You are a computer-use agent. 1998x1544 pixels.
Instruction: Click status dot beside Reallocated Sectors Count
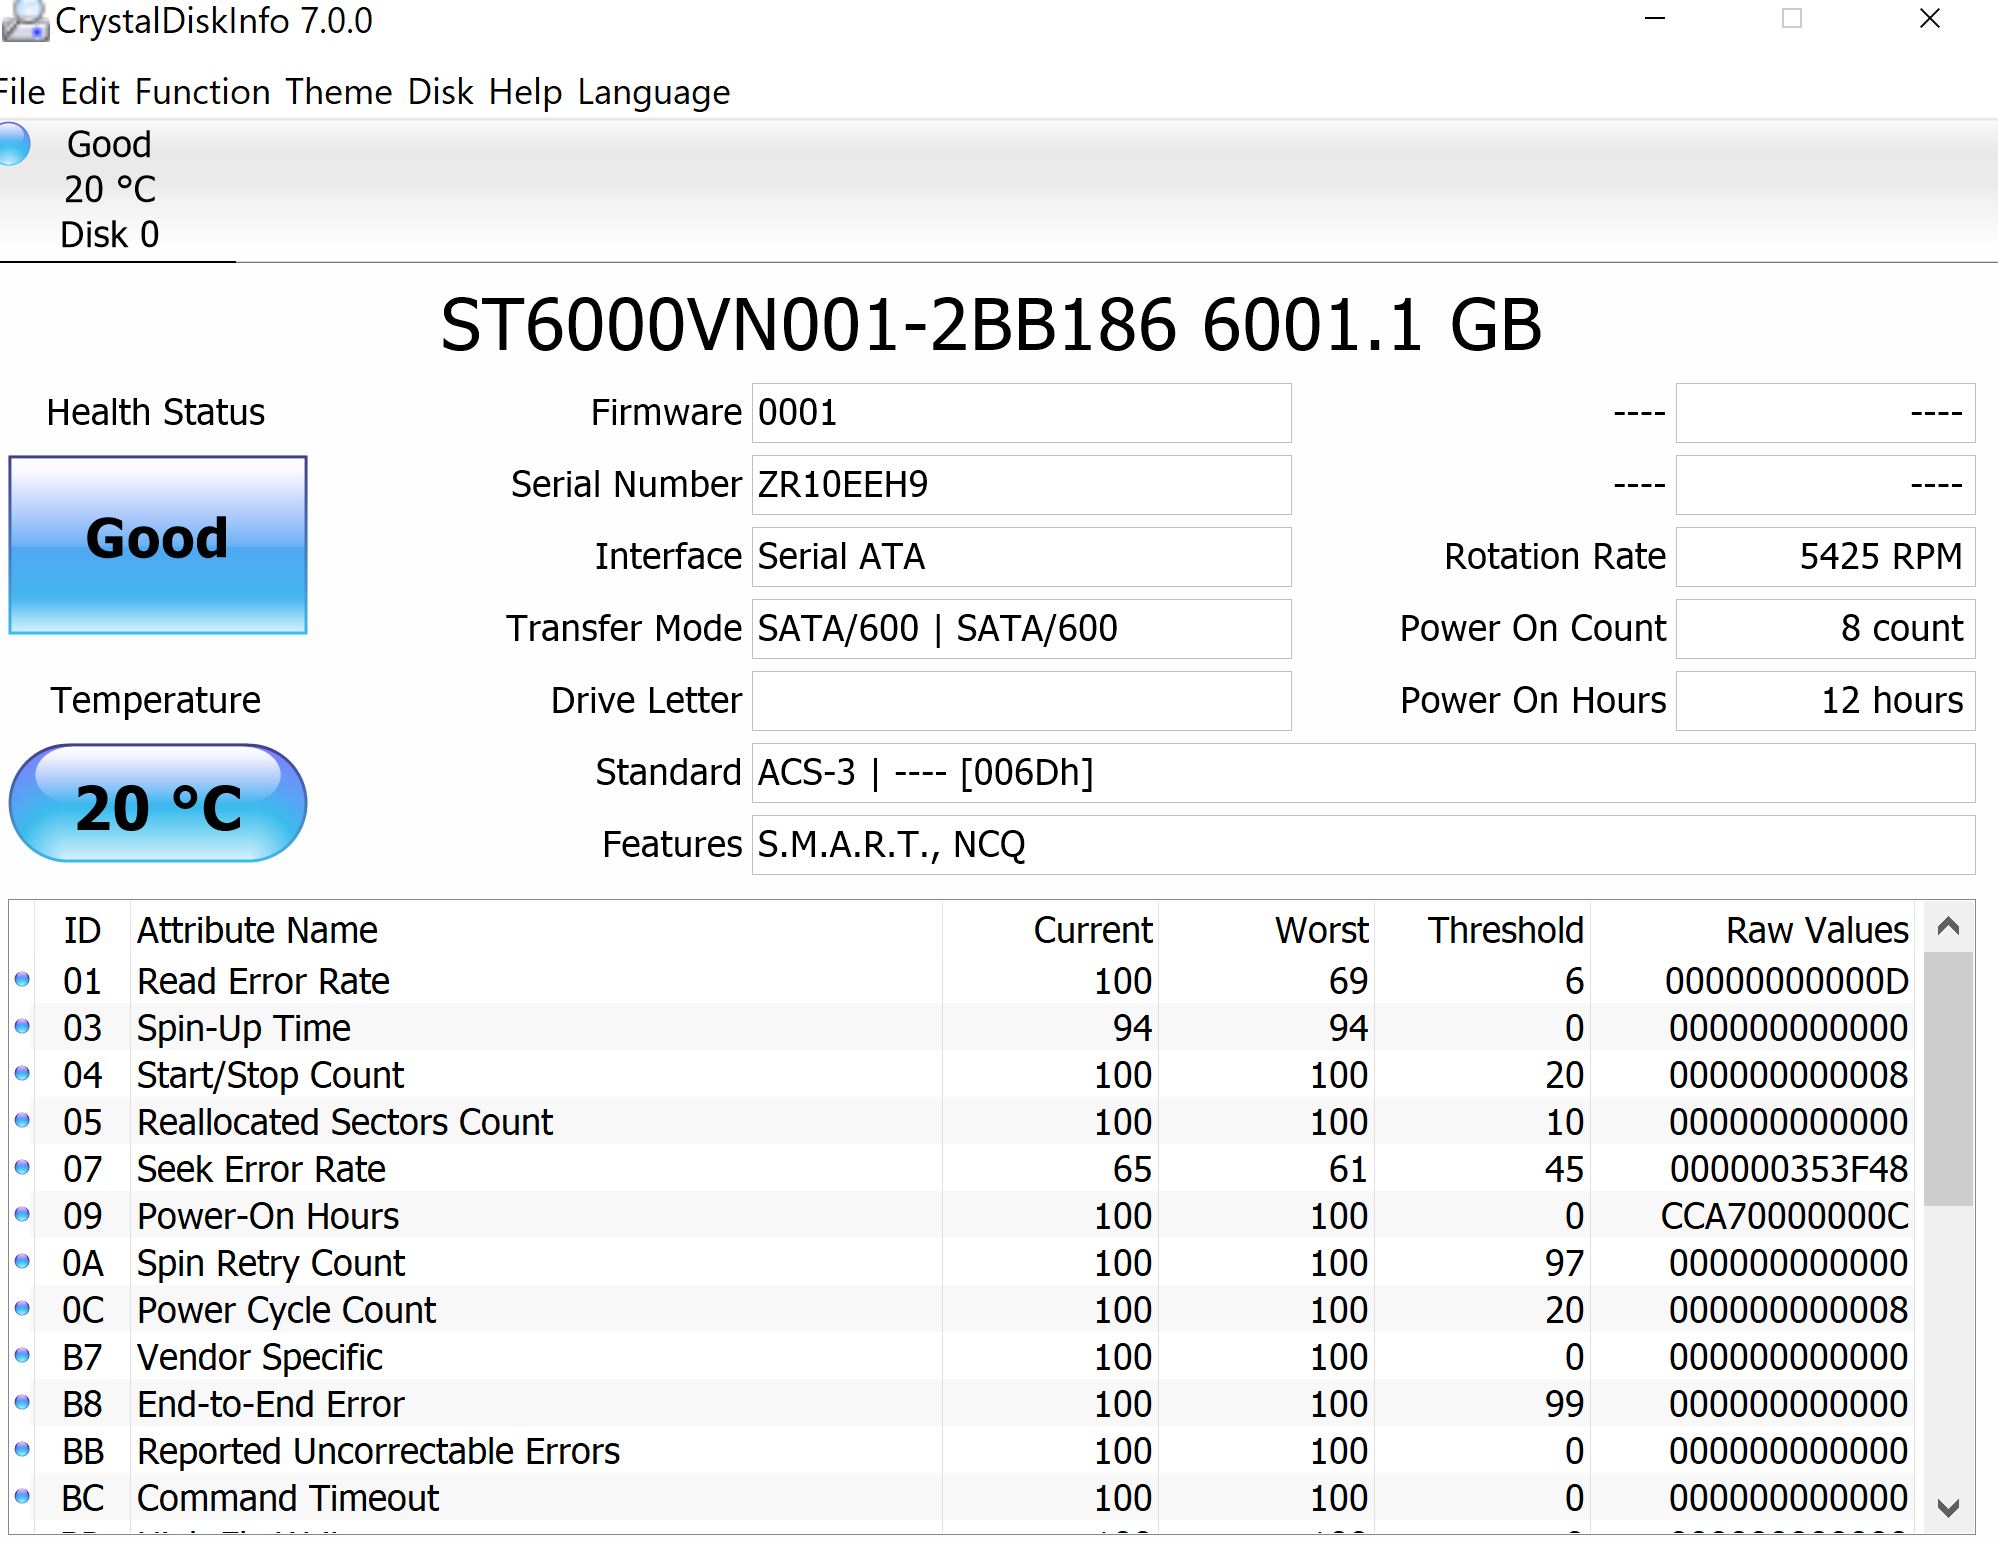click(x=22, y=1120)
